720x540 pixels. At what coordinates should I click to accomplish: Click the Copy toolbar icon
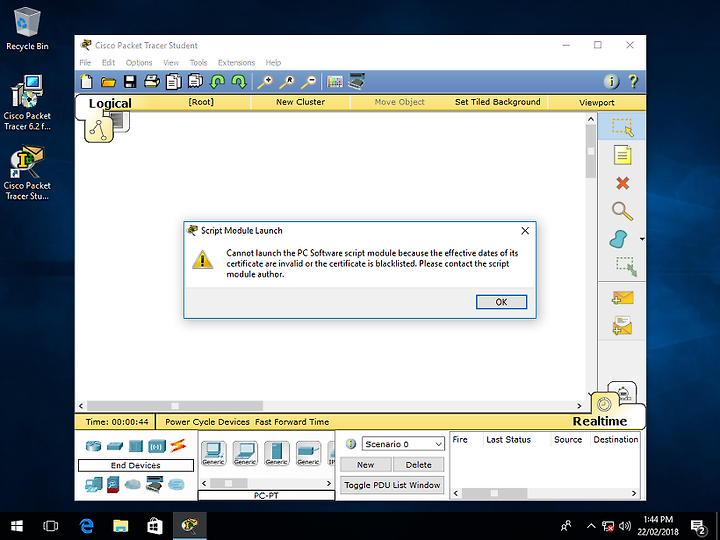(x=174, y=82)
